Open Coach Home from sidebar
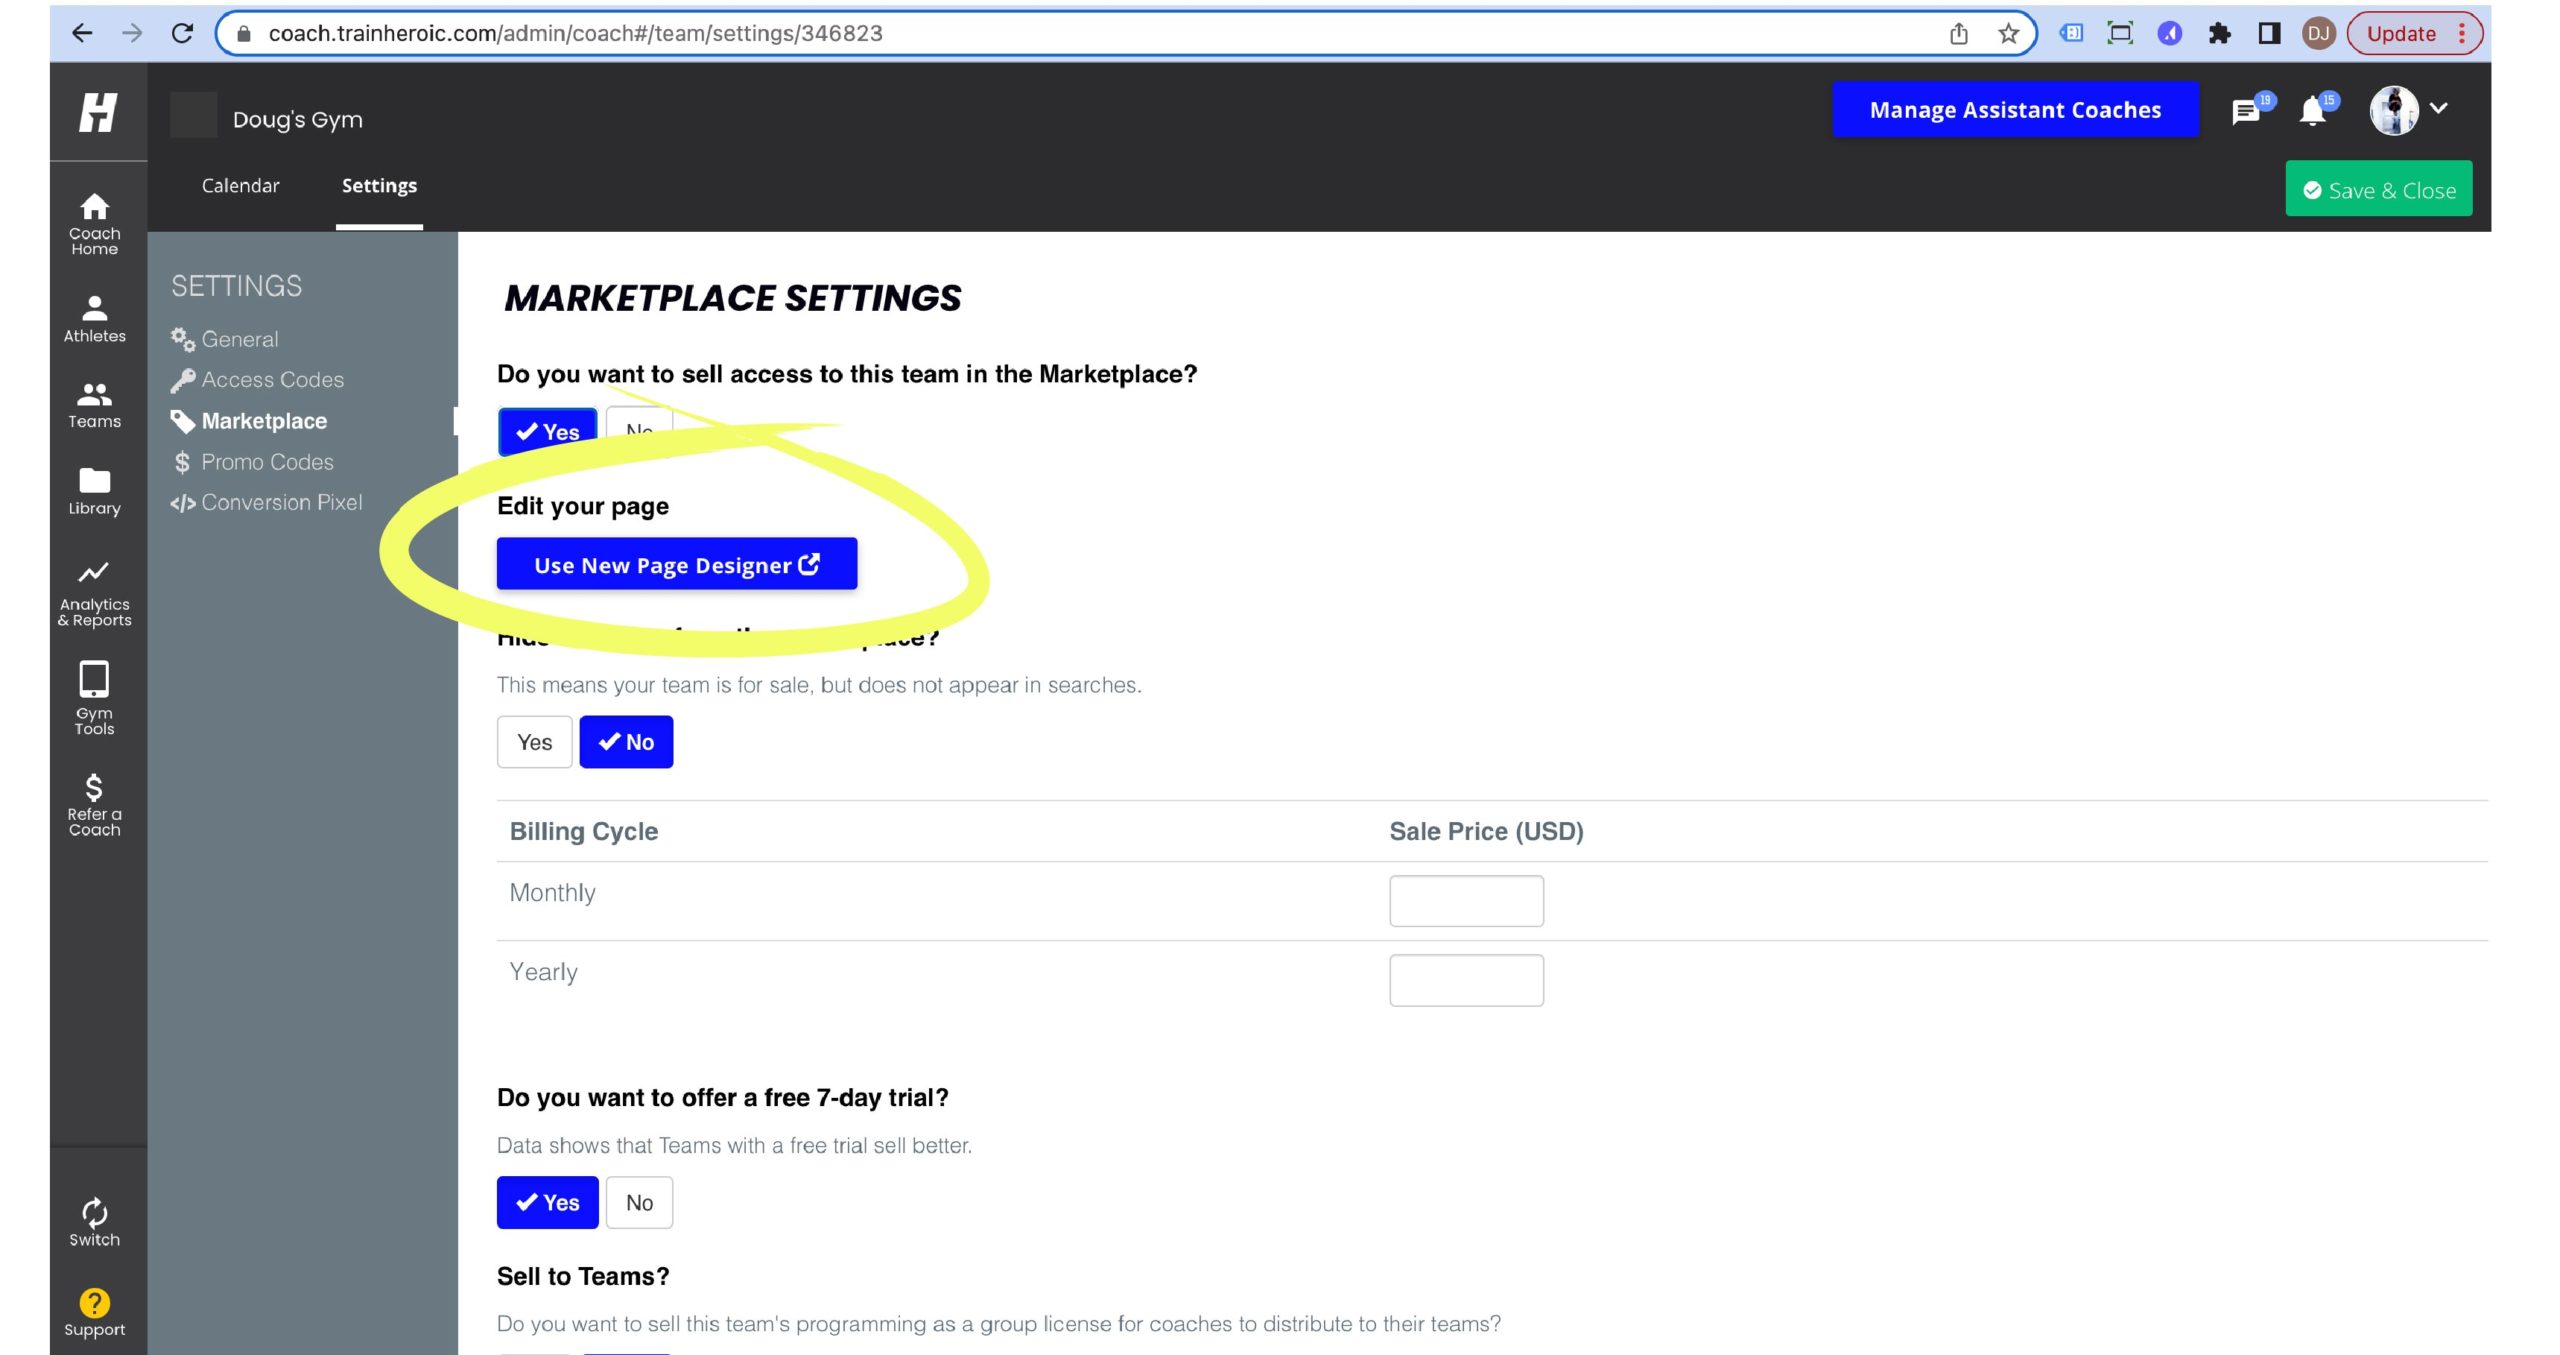 (94, 224)
